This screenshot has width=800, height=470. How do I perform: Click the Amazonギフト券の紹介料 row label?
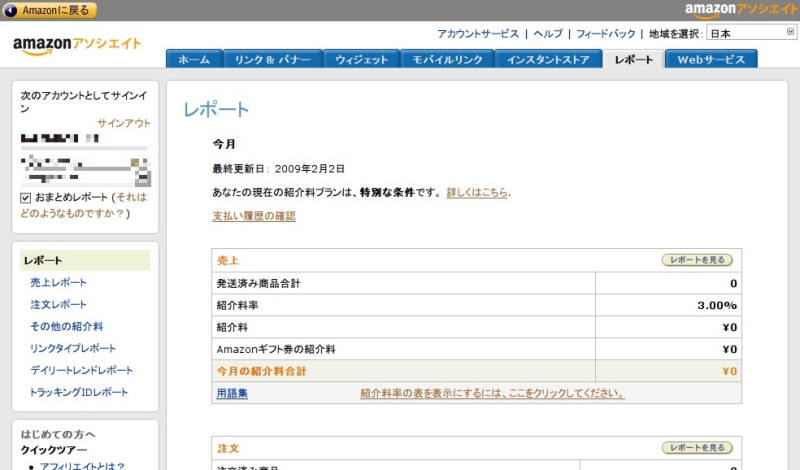point(276,350)
